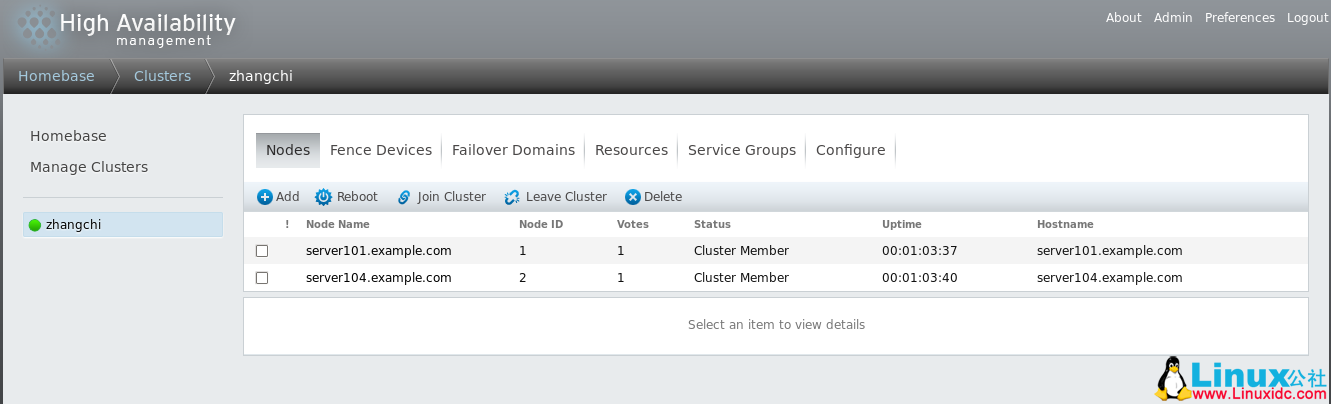Switch to the Fence Devices tab
The height and width of the screenshot is (404, 1331).
click(380, 150)
